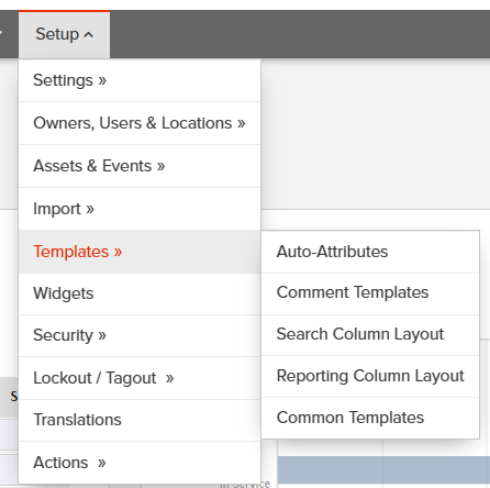Open the Assets & Events submenu
Screen dimensions: 490x488
pyautogui.click(x=140, y=166)
